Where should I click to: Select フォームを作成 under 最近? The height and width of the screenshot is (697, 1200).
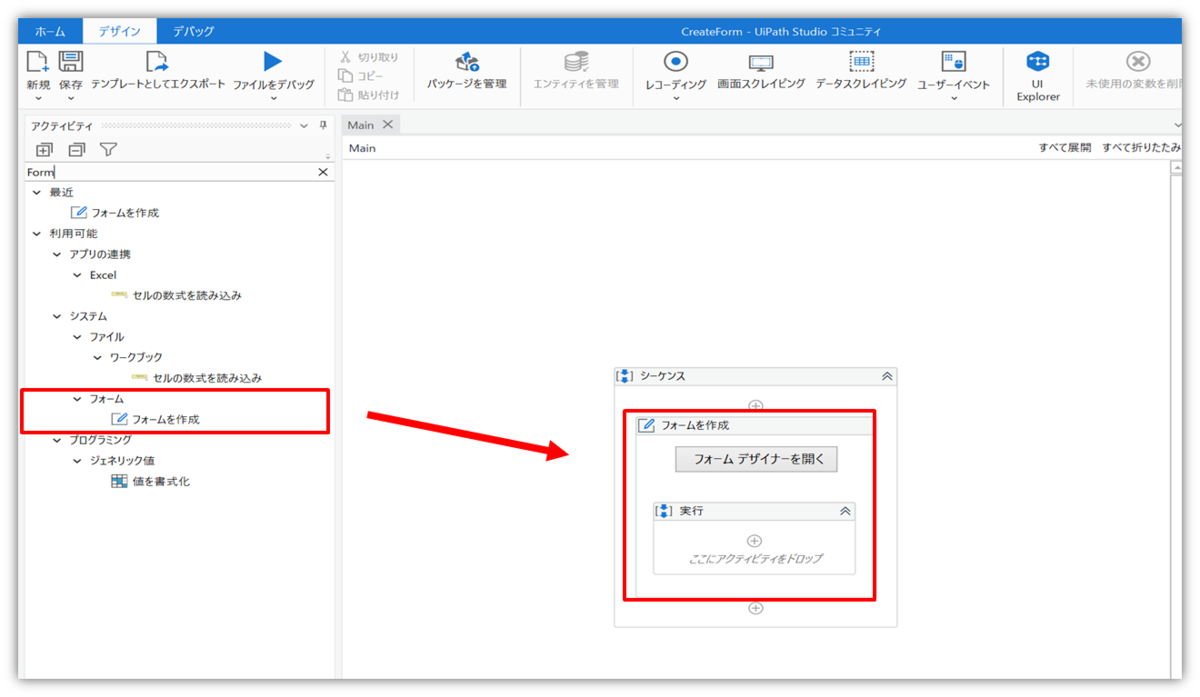(115, 212)
